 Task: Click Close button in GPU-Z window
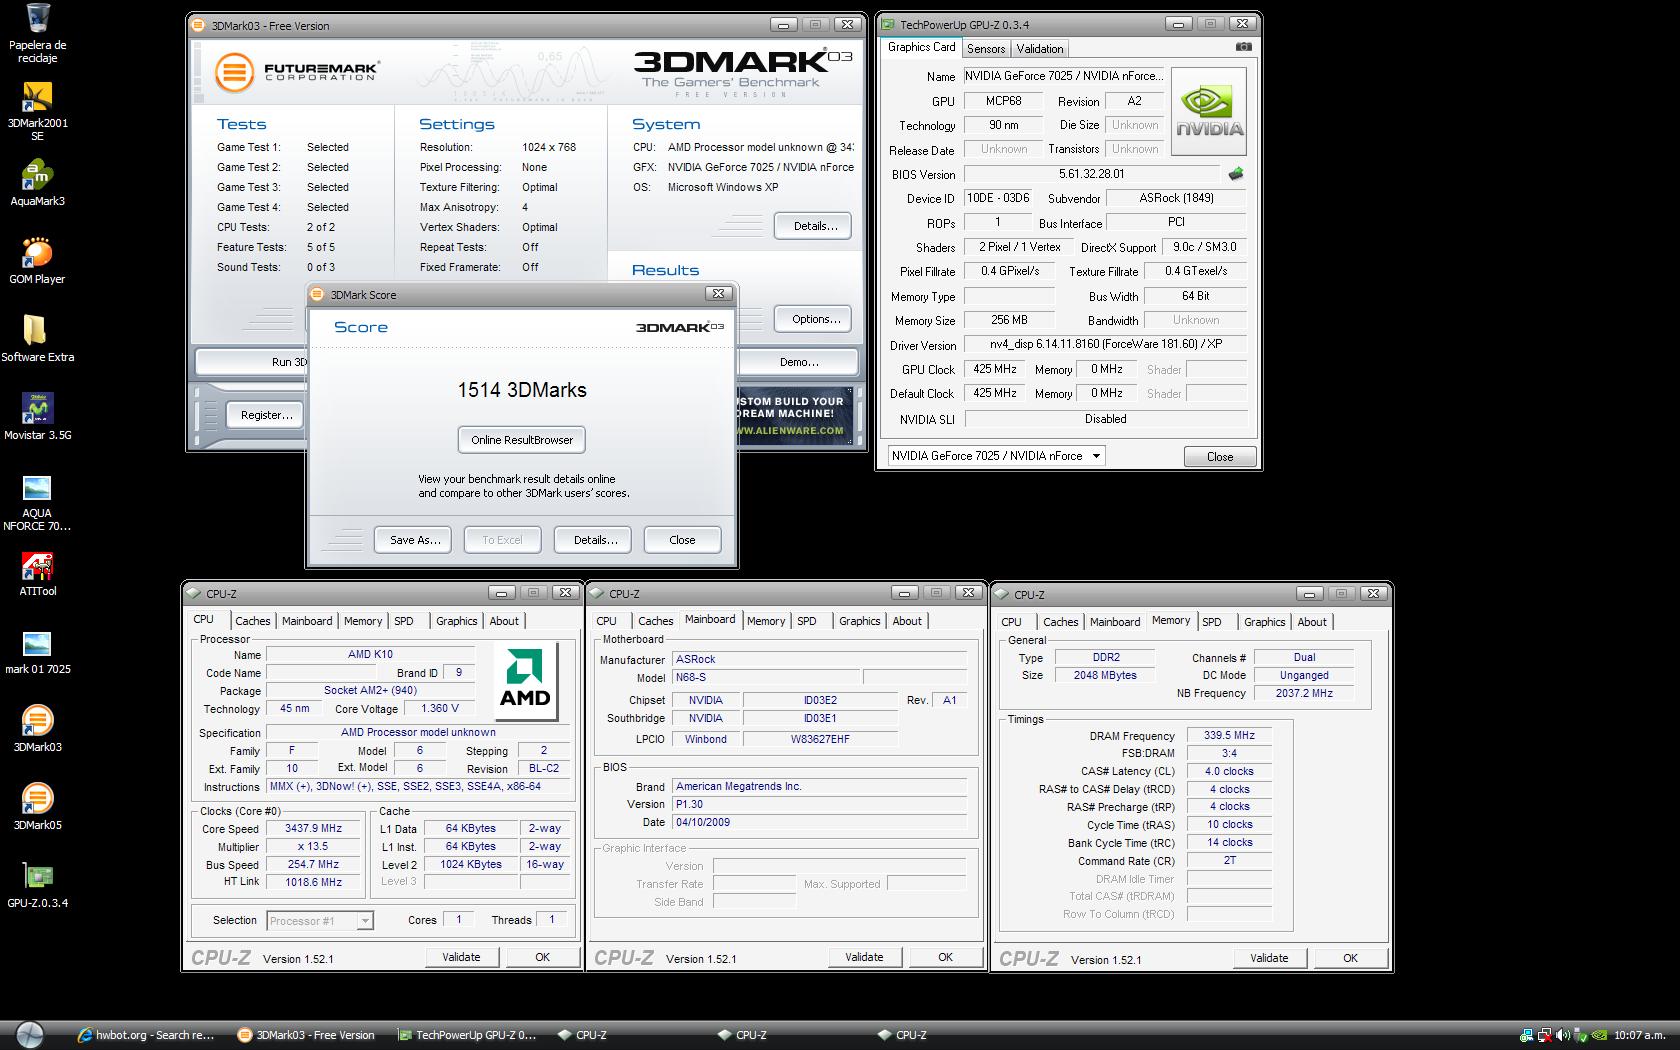[1220, 457]
